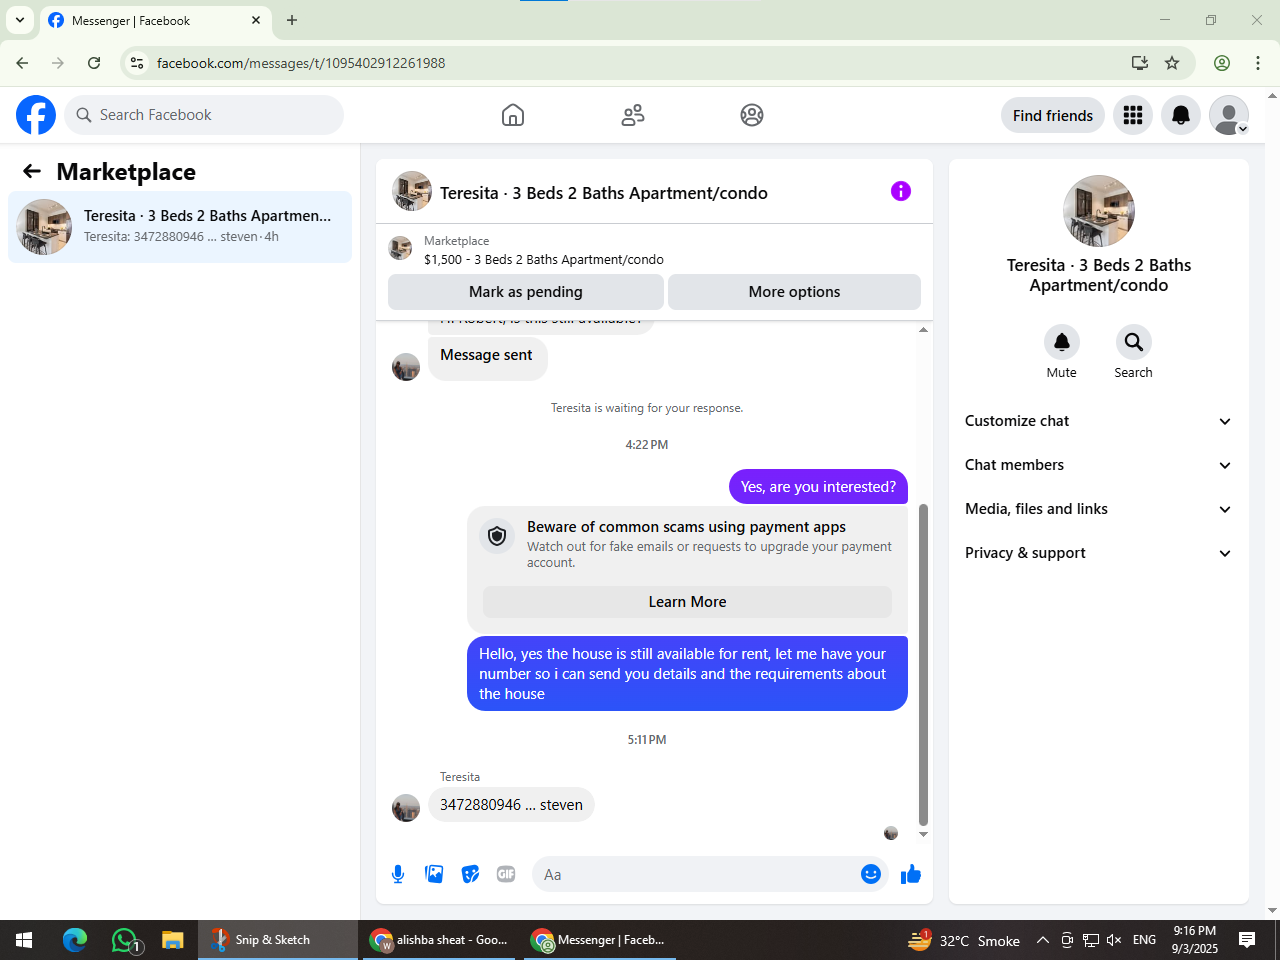Choose a GIF icon
Image resolution: width=1280 pixels, height=960 pixels.
click(506, 875)
